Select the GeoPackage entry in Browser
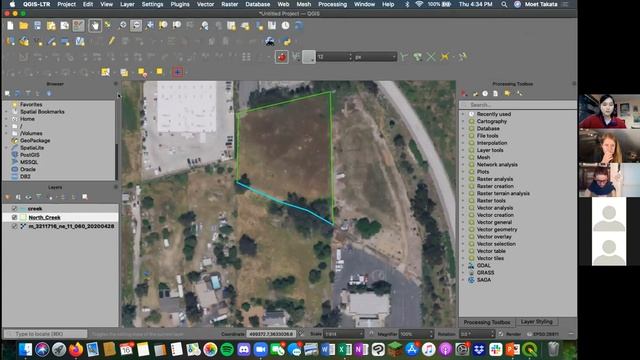Screen dimensions: 640x360 pos(35,140)
